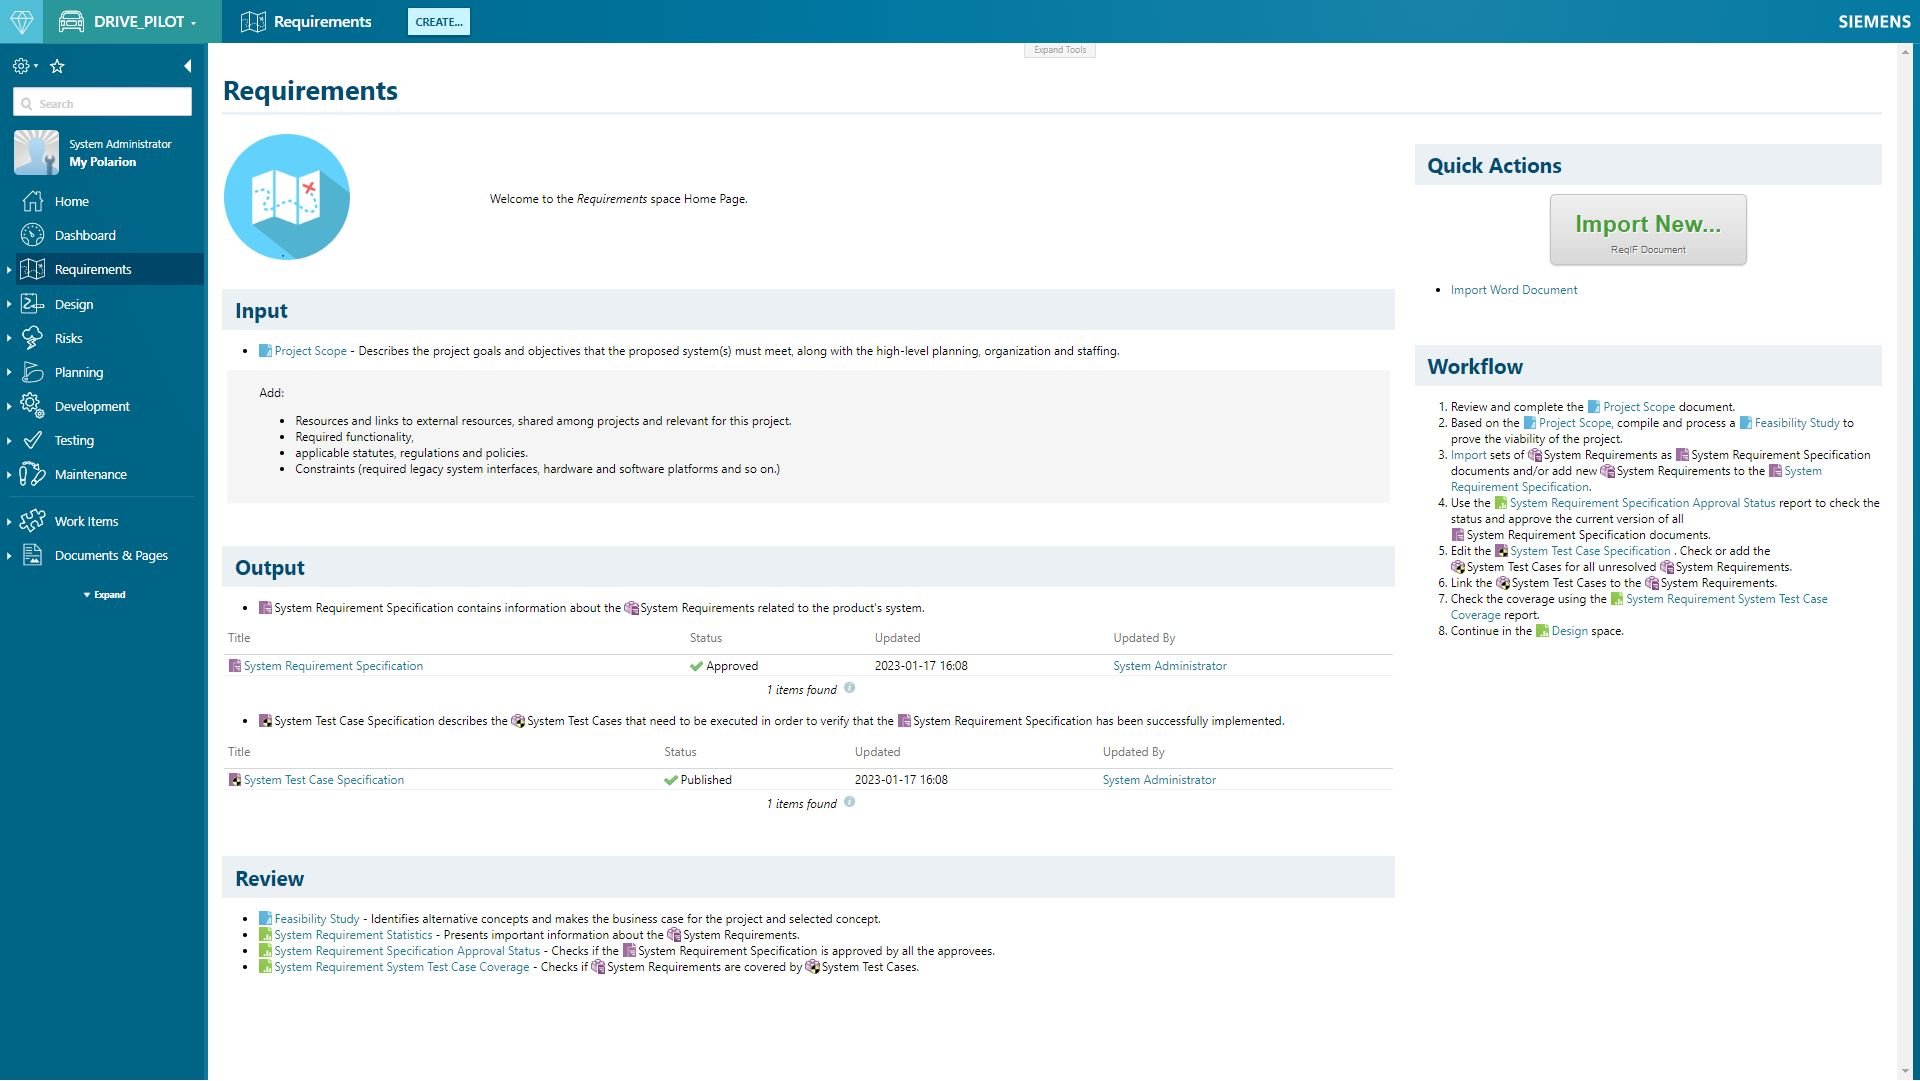The width and height of the screenshot is (1920, 1081).
Task: Open the Risks section icon
Action: click(x=33, y=337)
